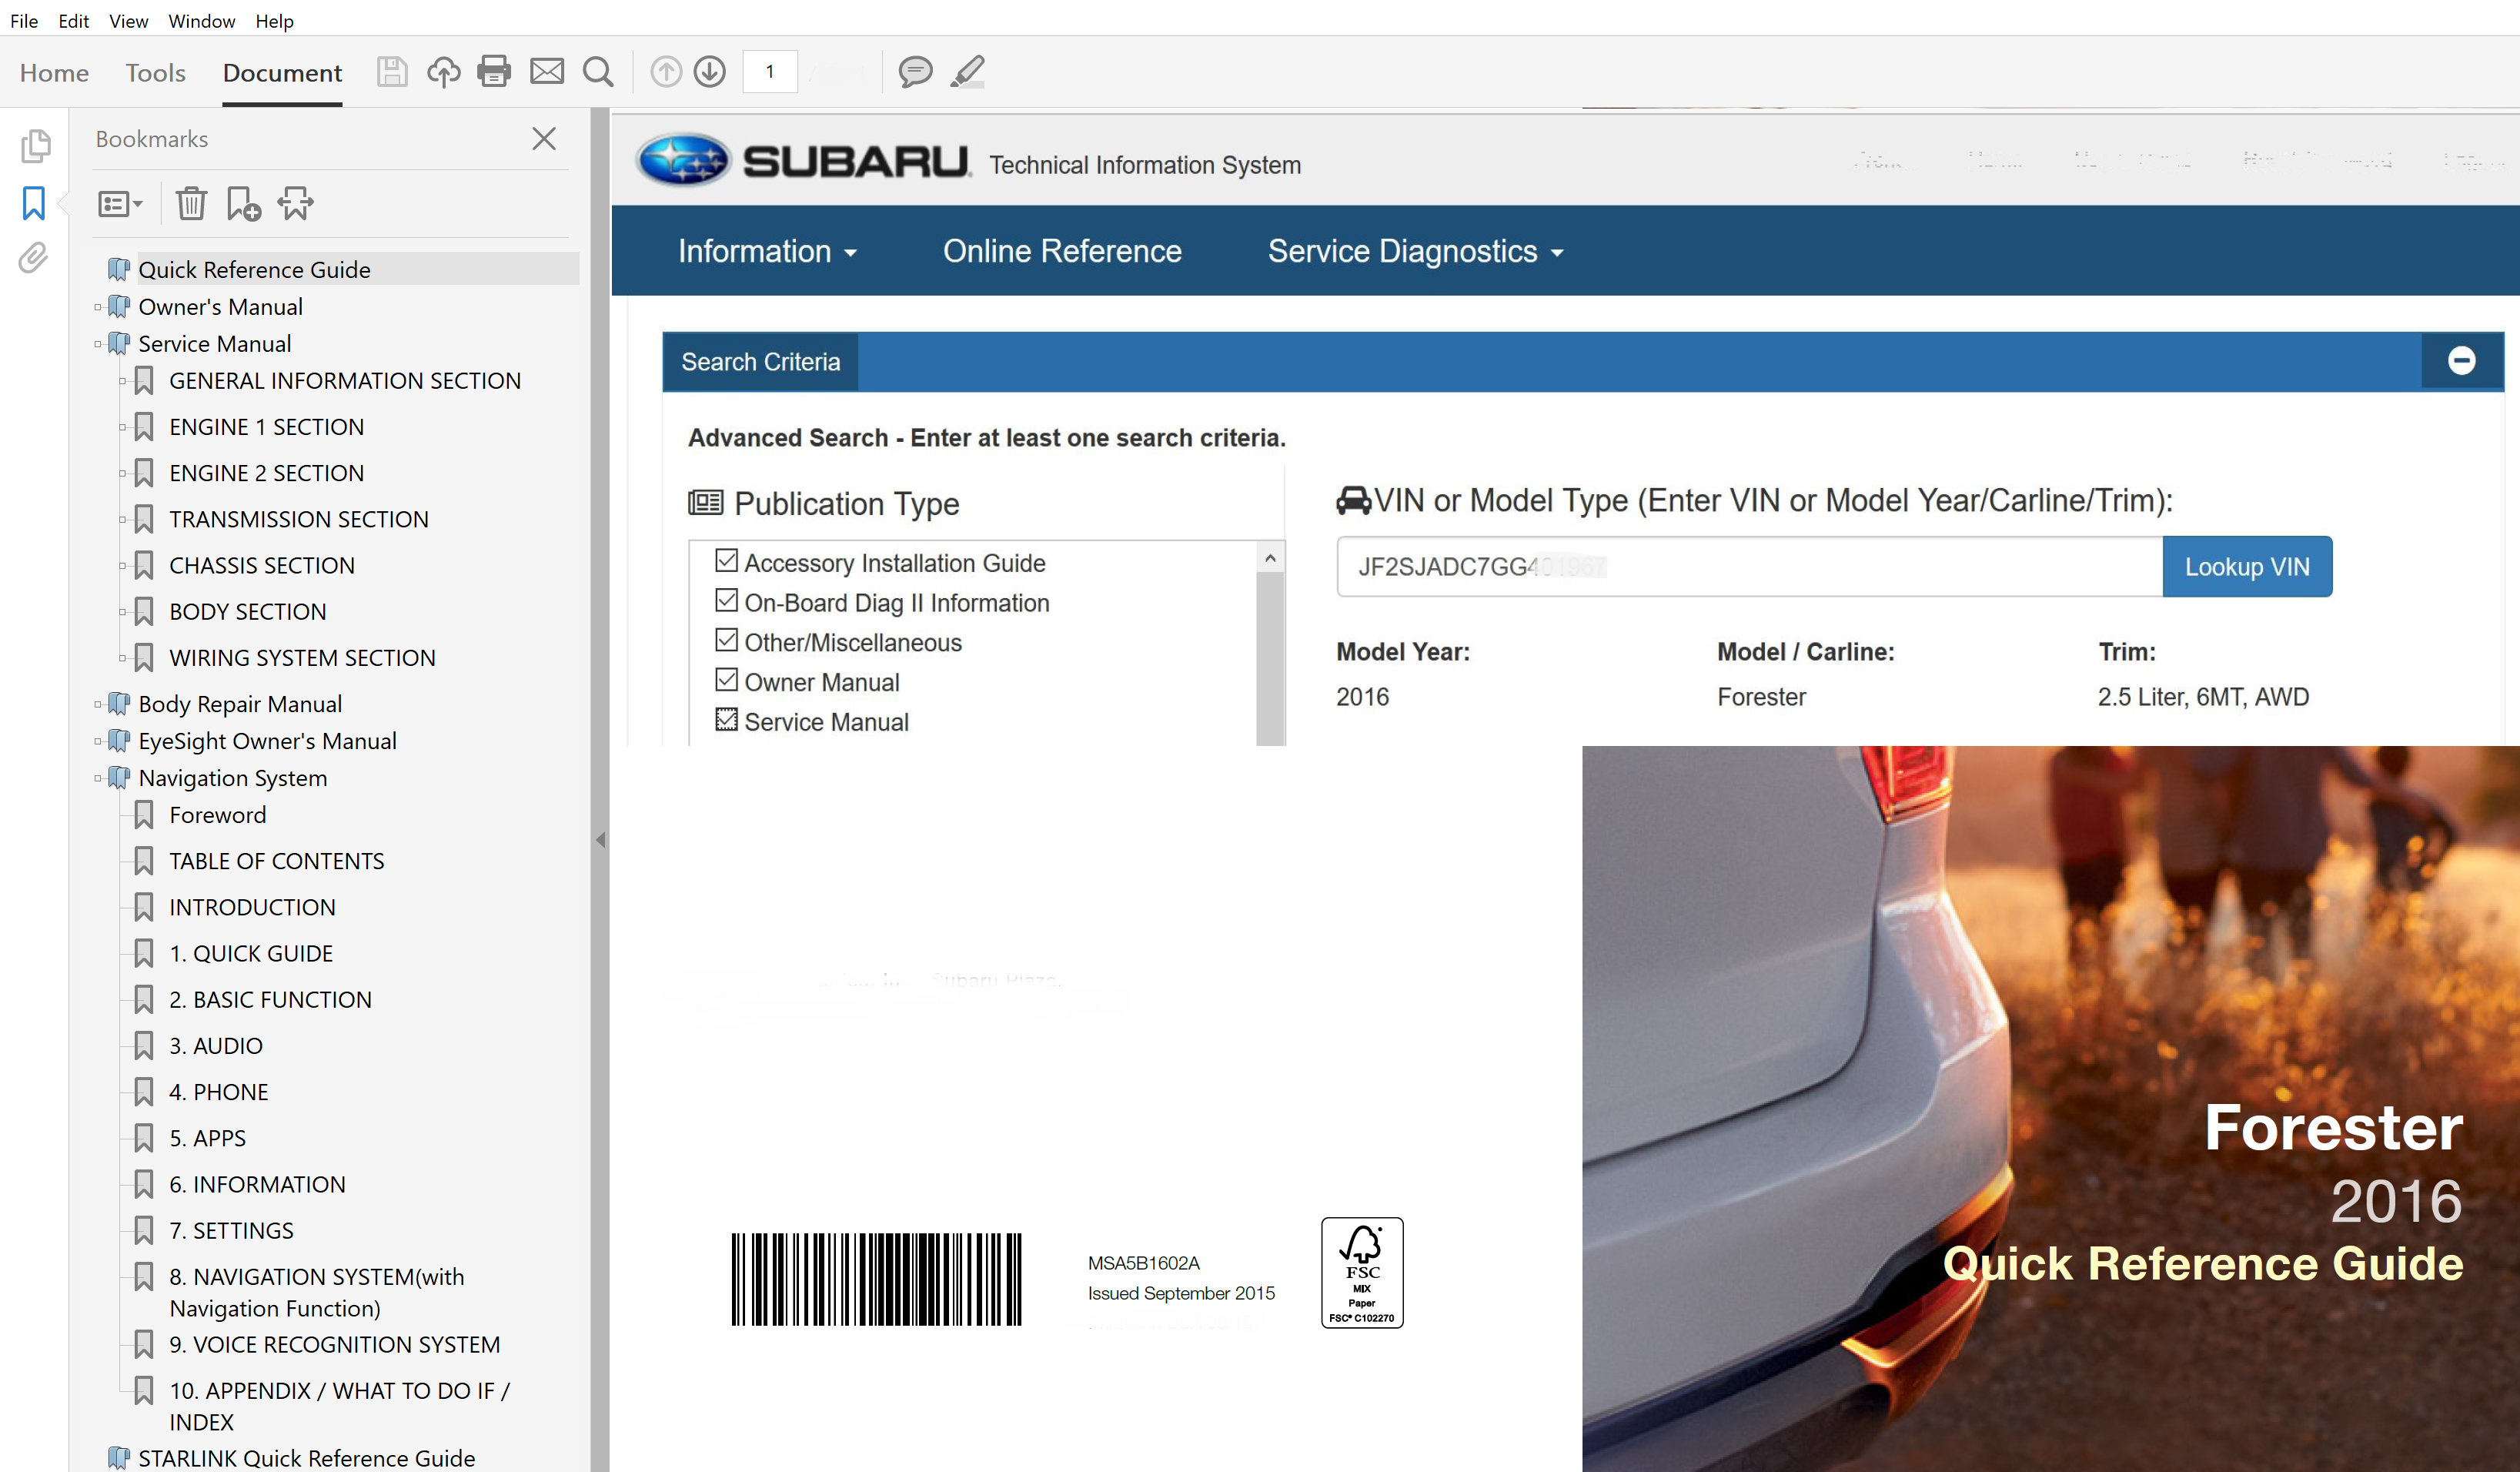Toggle Accessory Installation Guide checkbox
Image resolution: width=2520 pixels, height=1472 pixels.
[x=726, y=561]
